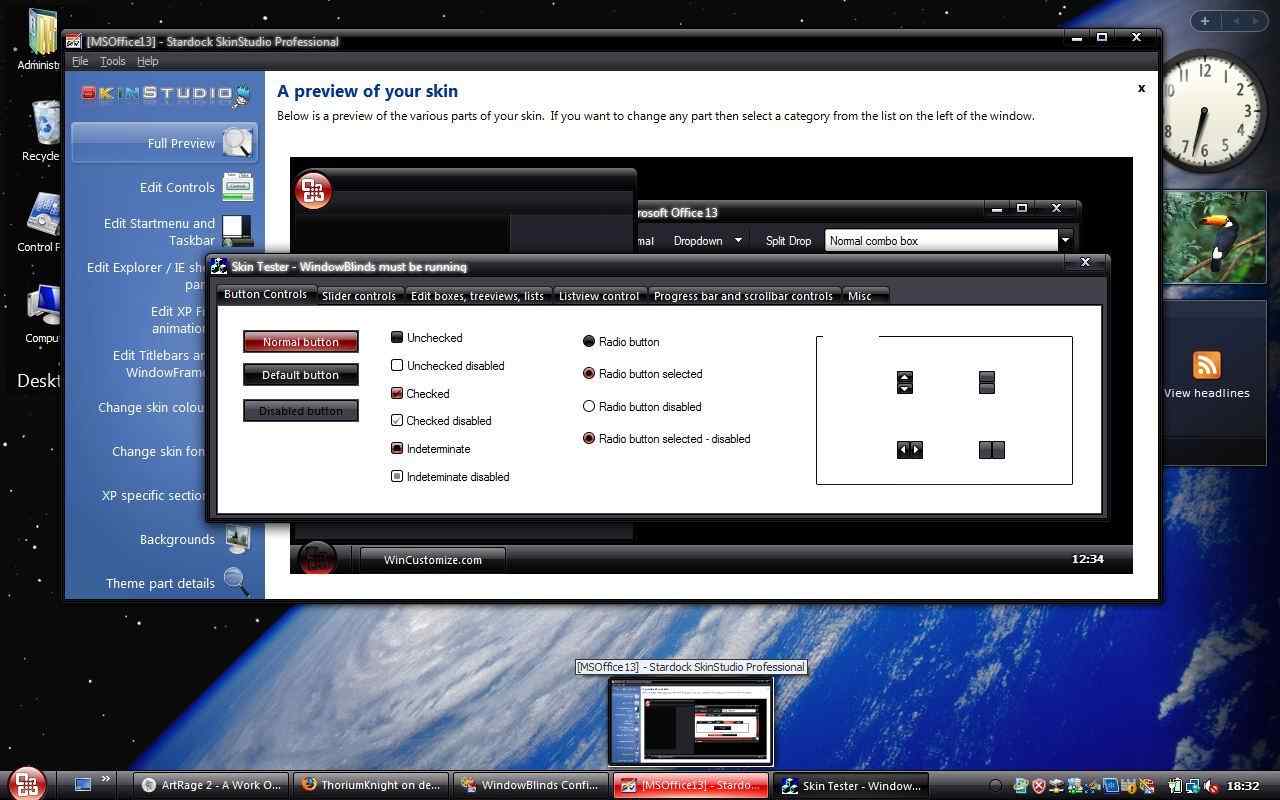Switch to Slider controls tab
The image size is (1280, 800).
tap(359, 296)
